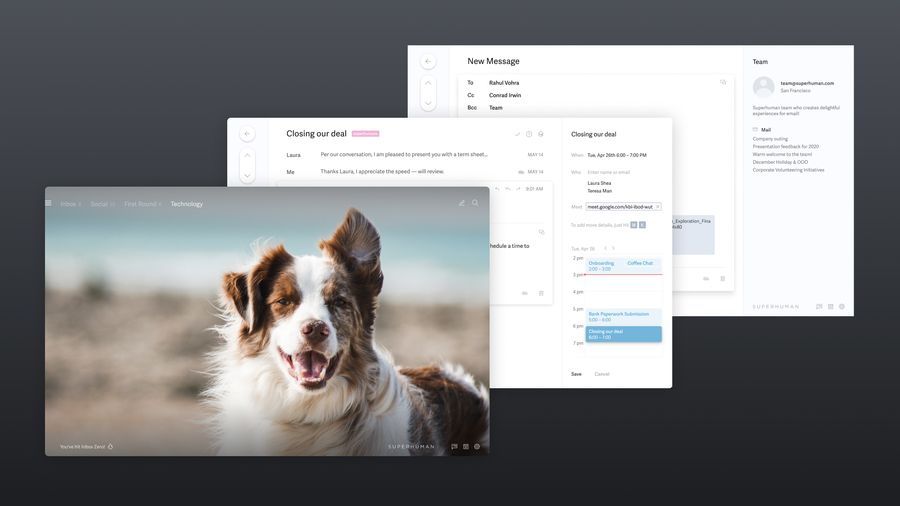Image resolution: width=900 pixels, height=506 pixels.
Task: Open the Onboarding calendar event
Action: 604,266
